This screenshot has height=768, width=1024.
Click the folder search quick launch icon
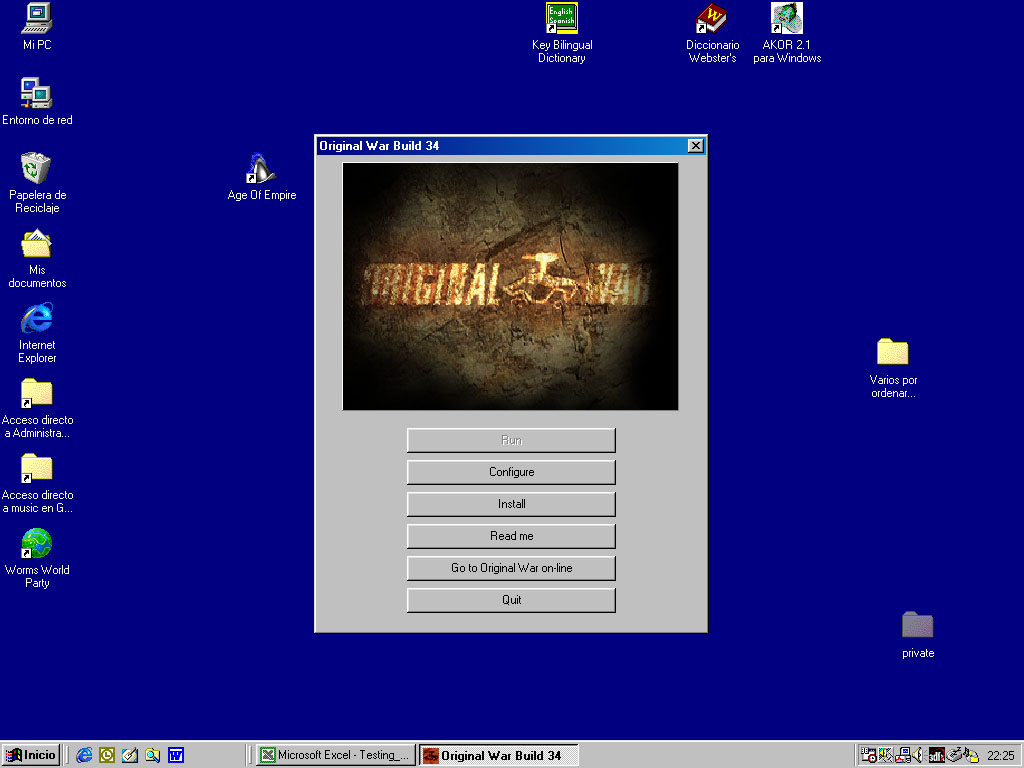[153, 756]
